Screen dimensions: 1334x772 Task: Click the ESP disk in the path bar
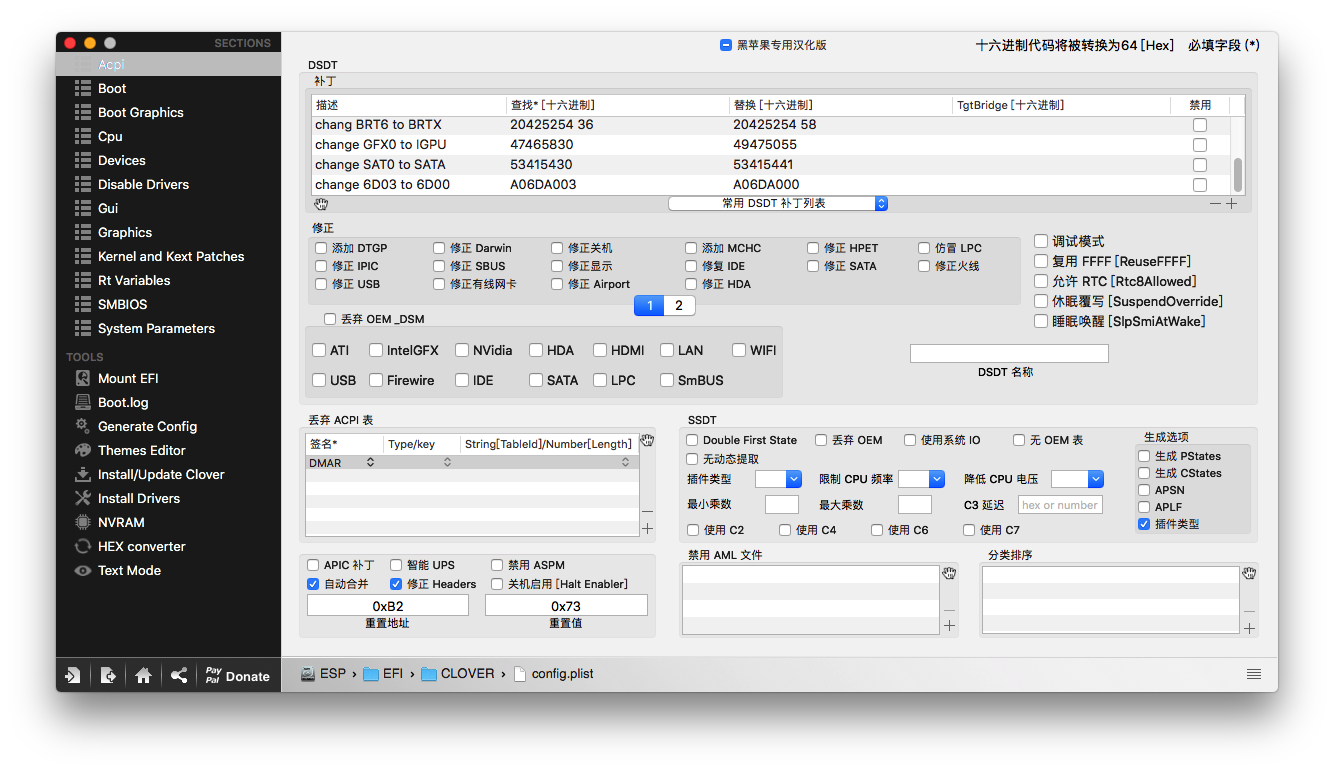click(323, 674)
